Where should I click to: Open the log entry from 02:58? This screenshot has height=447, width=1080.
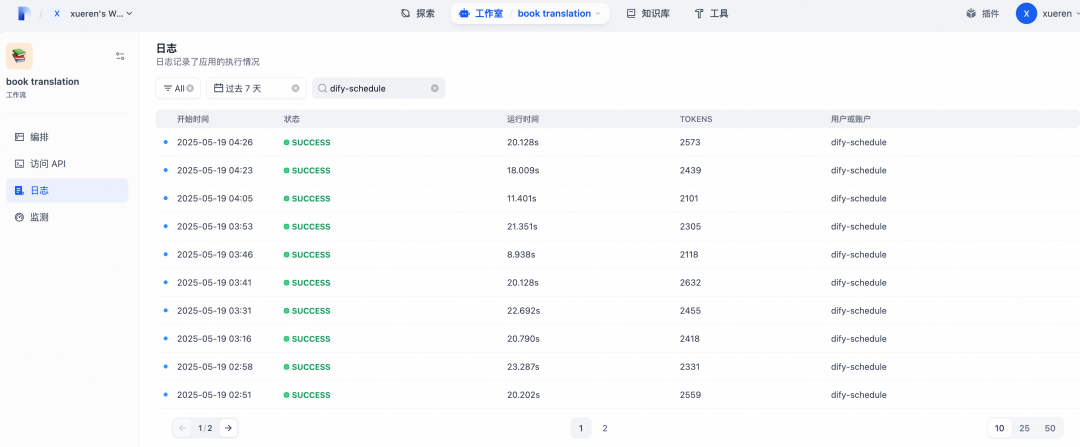(x=617, y=367)
